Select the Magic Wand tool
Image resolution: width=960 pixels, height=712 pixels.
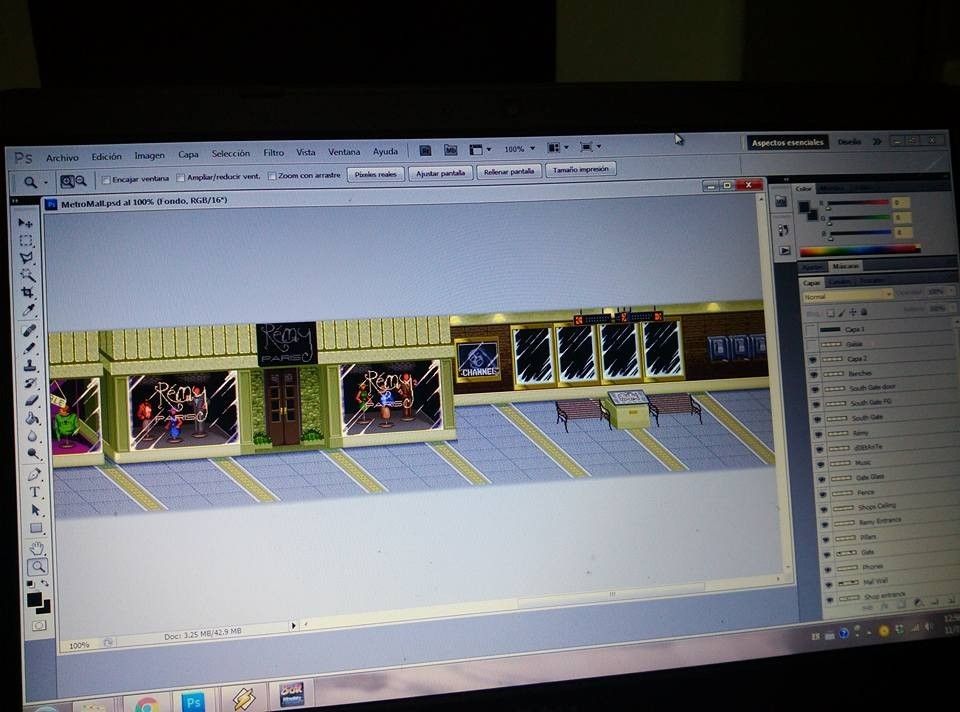click(26, 275)
